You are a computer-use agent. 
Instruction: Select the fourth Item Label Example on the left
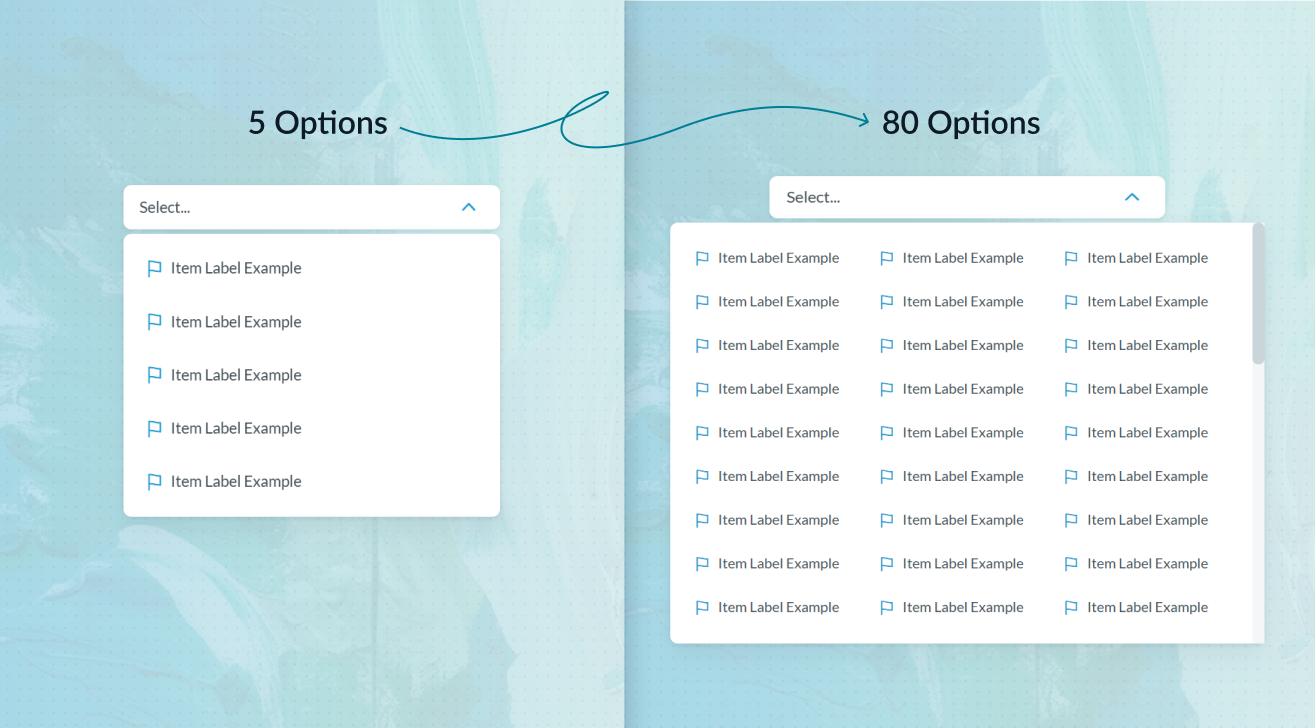click(x=236, y=428)
